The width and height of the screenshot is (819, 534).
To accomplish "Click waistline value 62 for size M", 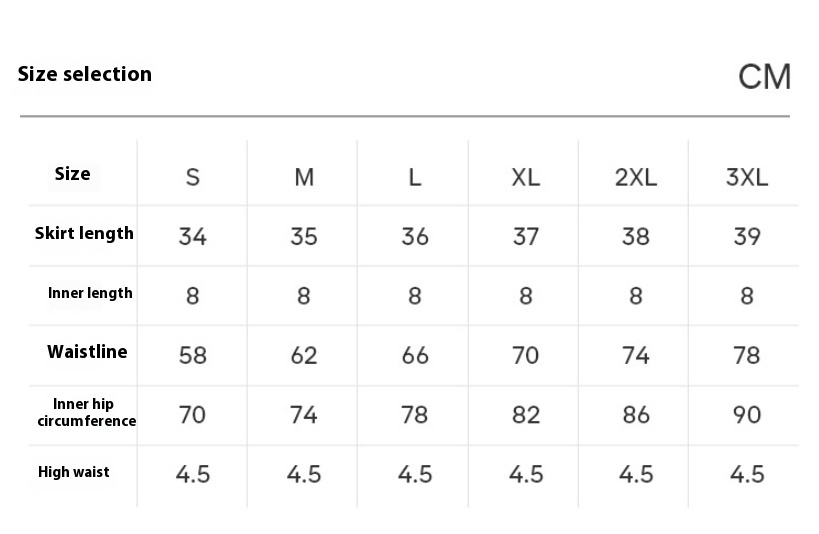I will (x=304, y=356).
